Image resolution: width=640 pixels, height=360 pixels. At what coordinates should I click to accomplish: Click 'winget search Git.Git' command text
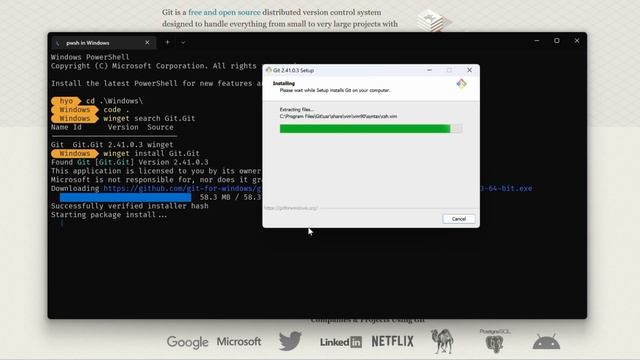click(149, 118)
